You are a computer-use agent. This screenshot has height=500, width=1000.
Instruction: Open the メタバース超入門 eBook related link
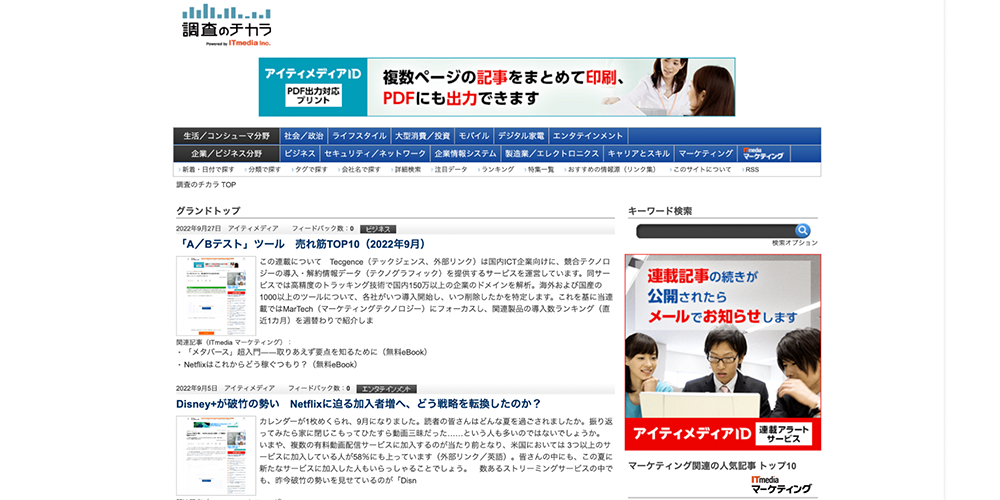coord(305,352)
